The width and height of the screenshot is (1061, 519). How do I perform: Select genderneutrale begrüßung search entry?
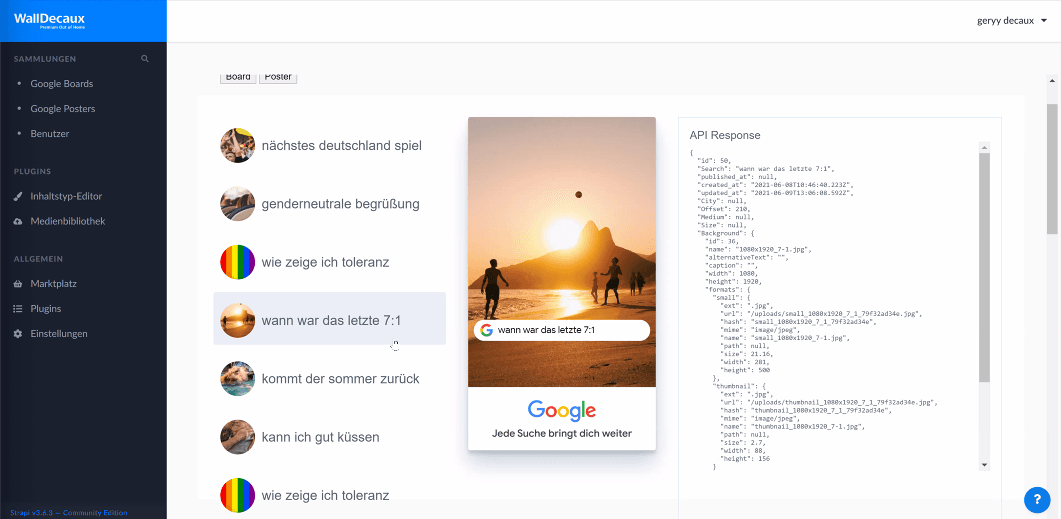(330, 204)
